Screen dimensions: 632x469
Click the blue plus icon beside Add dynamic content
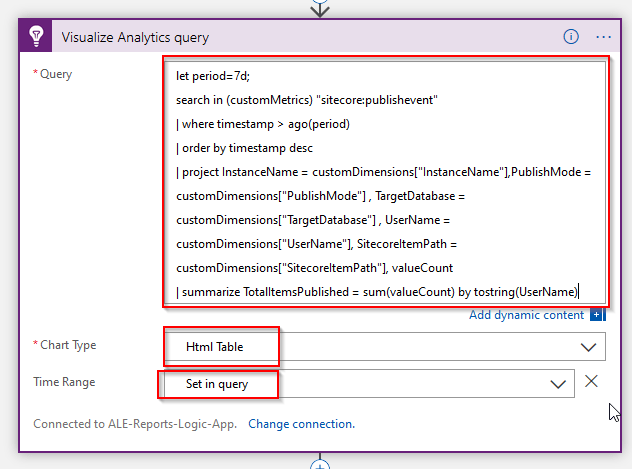[x=598, y=315]
